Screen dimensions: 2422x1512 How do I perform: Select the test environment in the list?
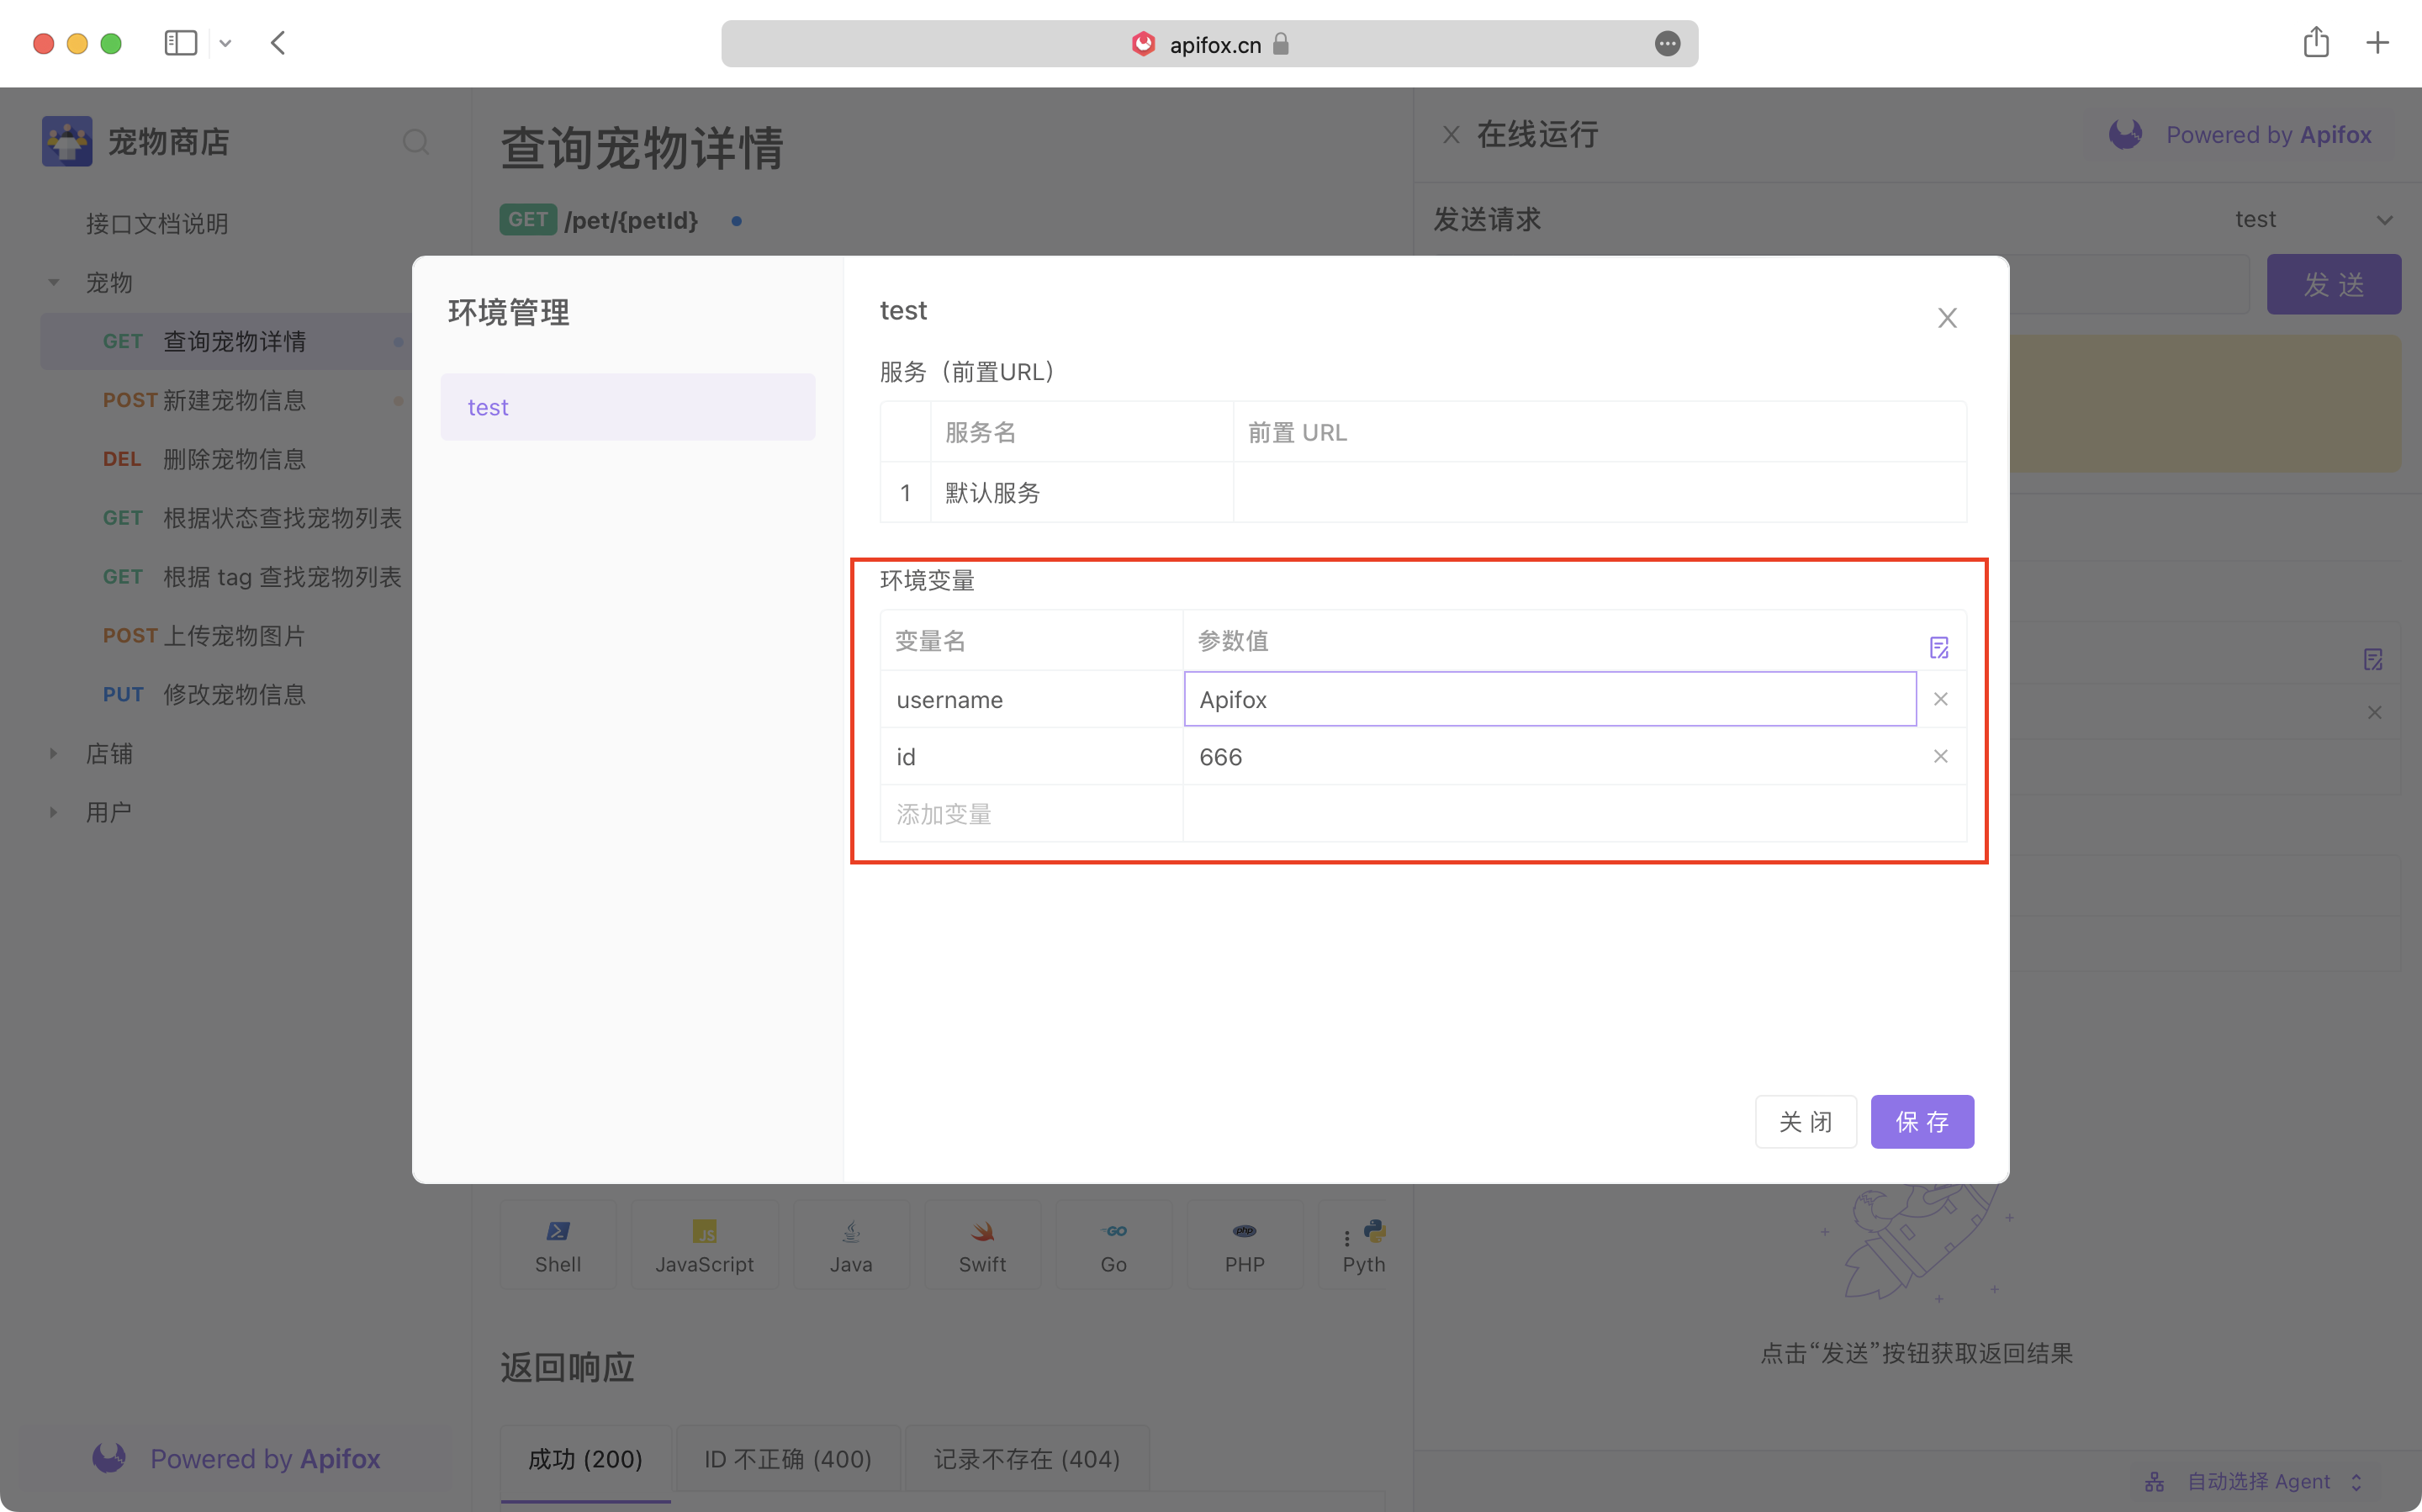pyautogui.click(x=627, y=407)
